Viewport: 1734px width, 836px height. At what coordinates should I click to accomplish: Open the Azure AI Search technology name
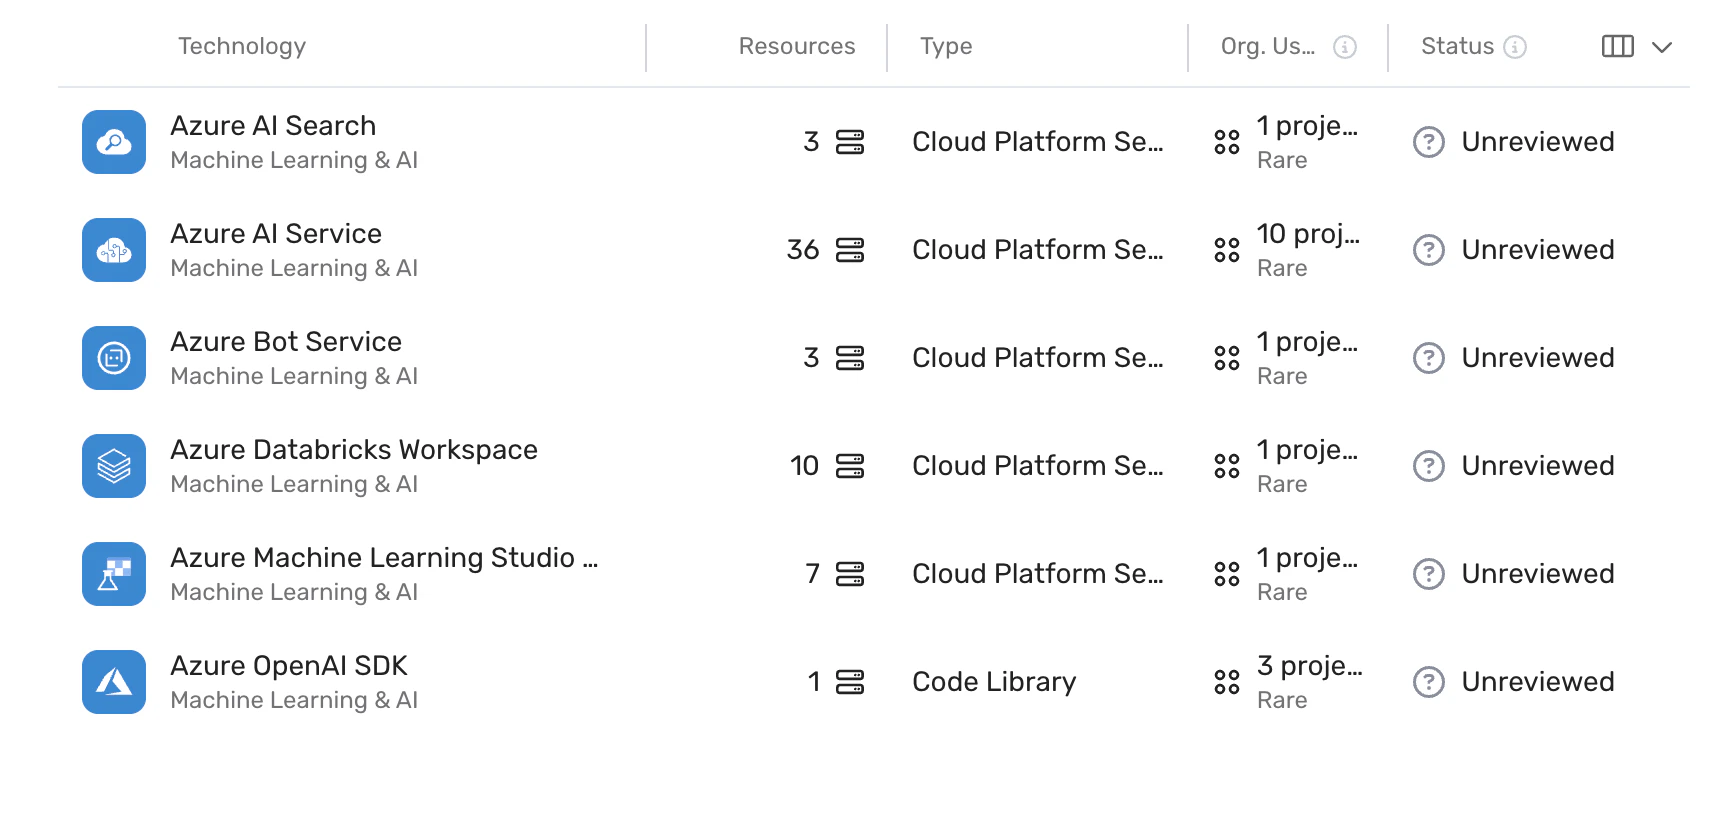[273, 126]
